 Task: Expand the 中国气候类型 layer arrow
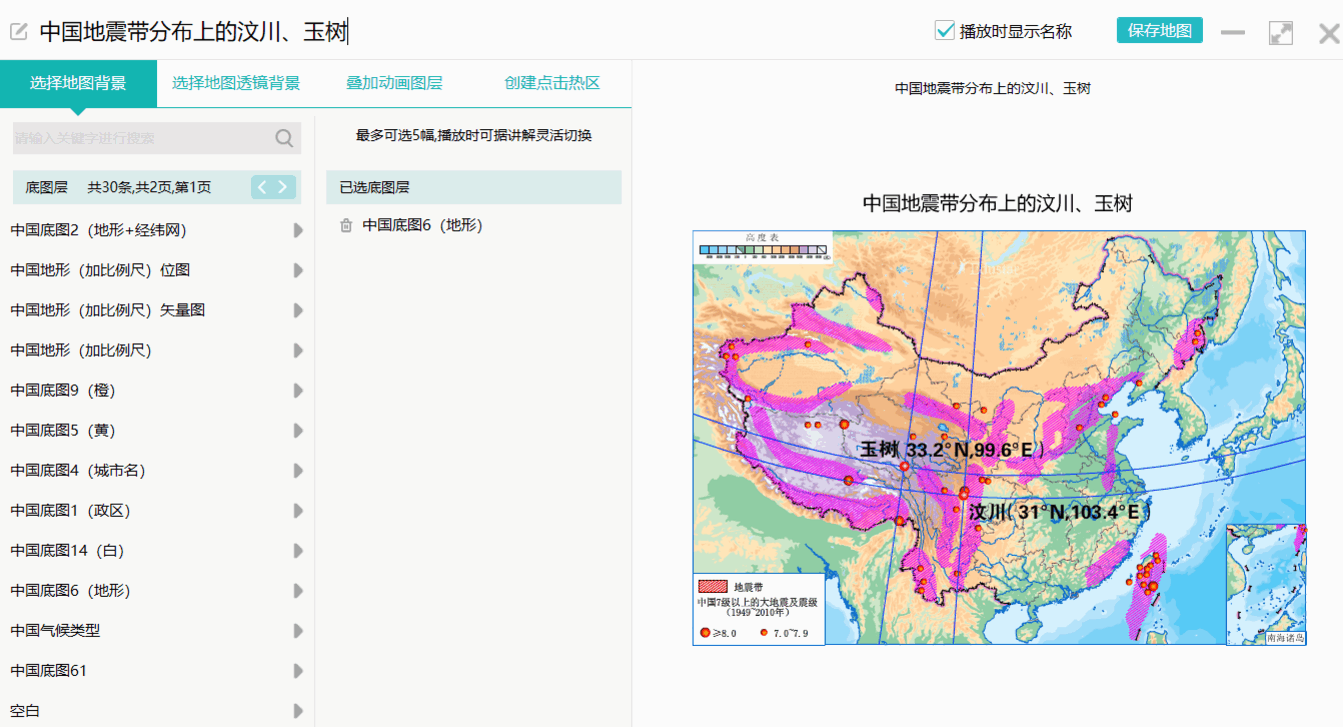click(298, 631)
